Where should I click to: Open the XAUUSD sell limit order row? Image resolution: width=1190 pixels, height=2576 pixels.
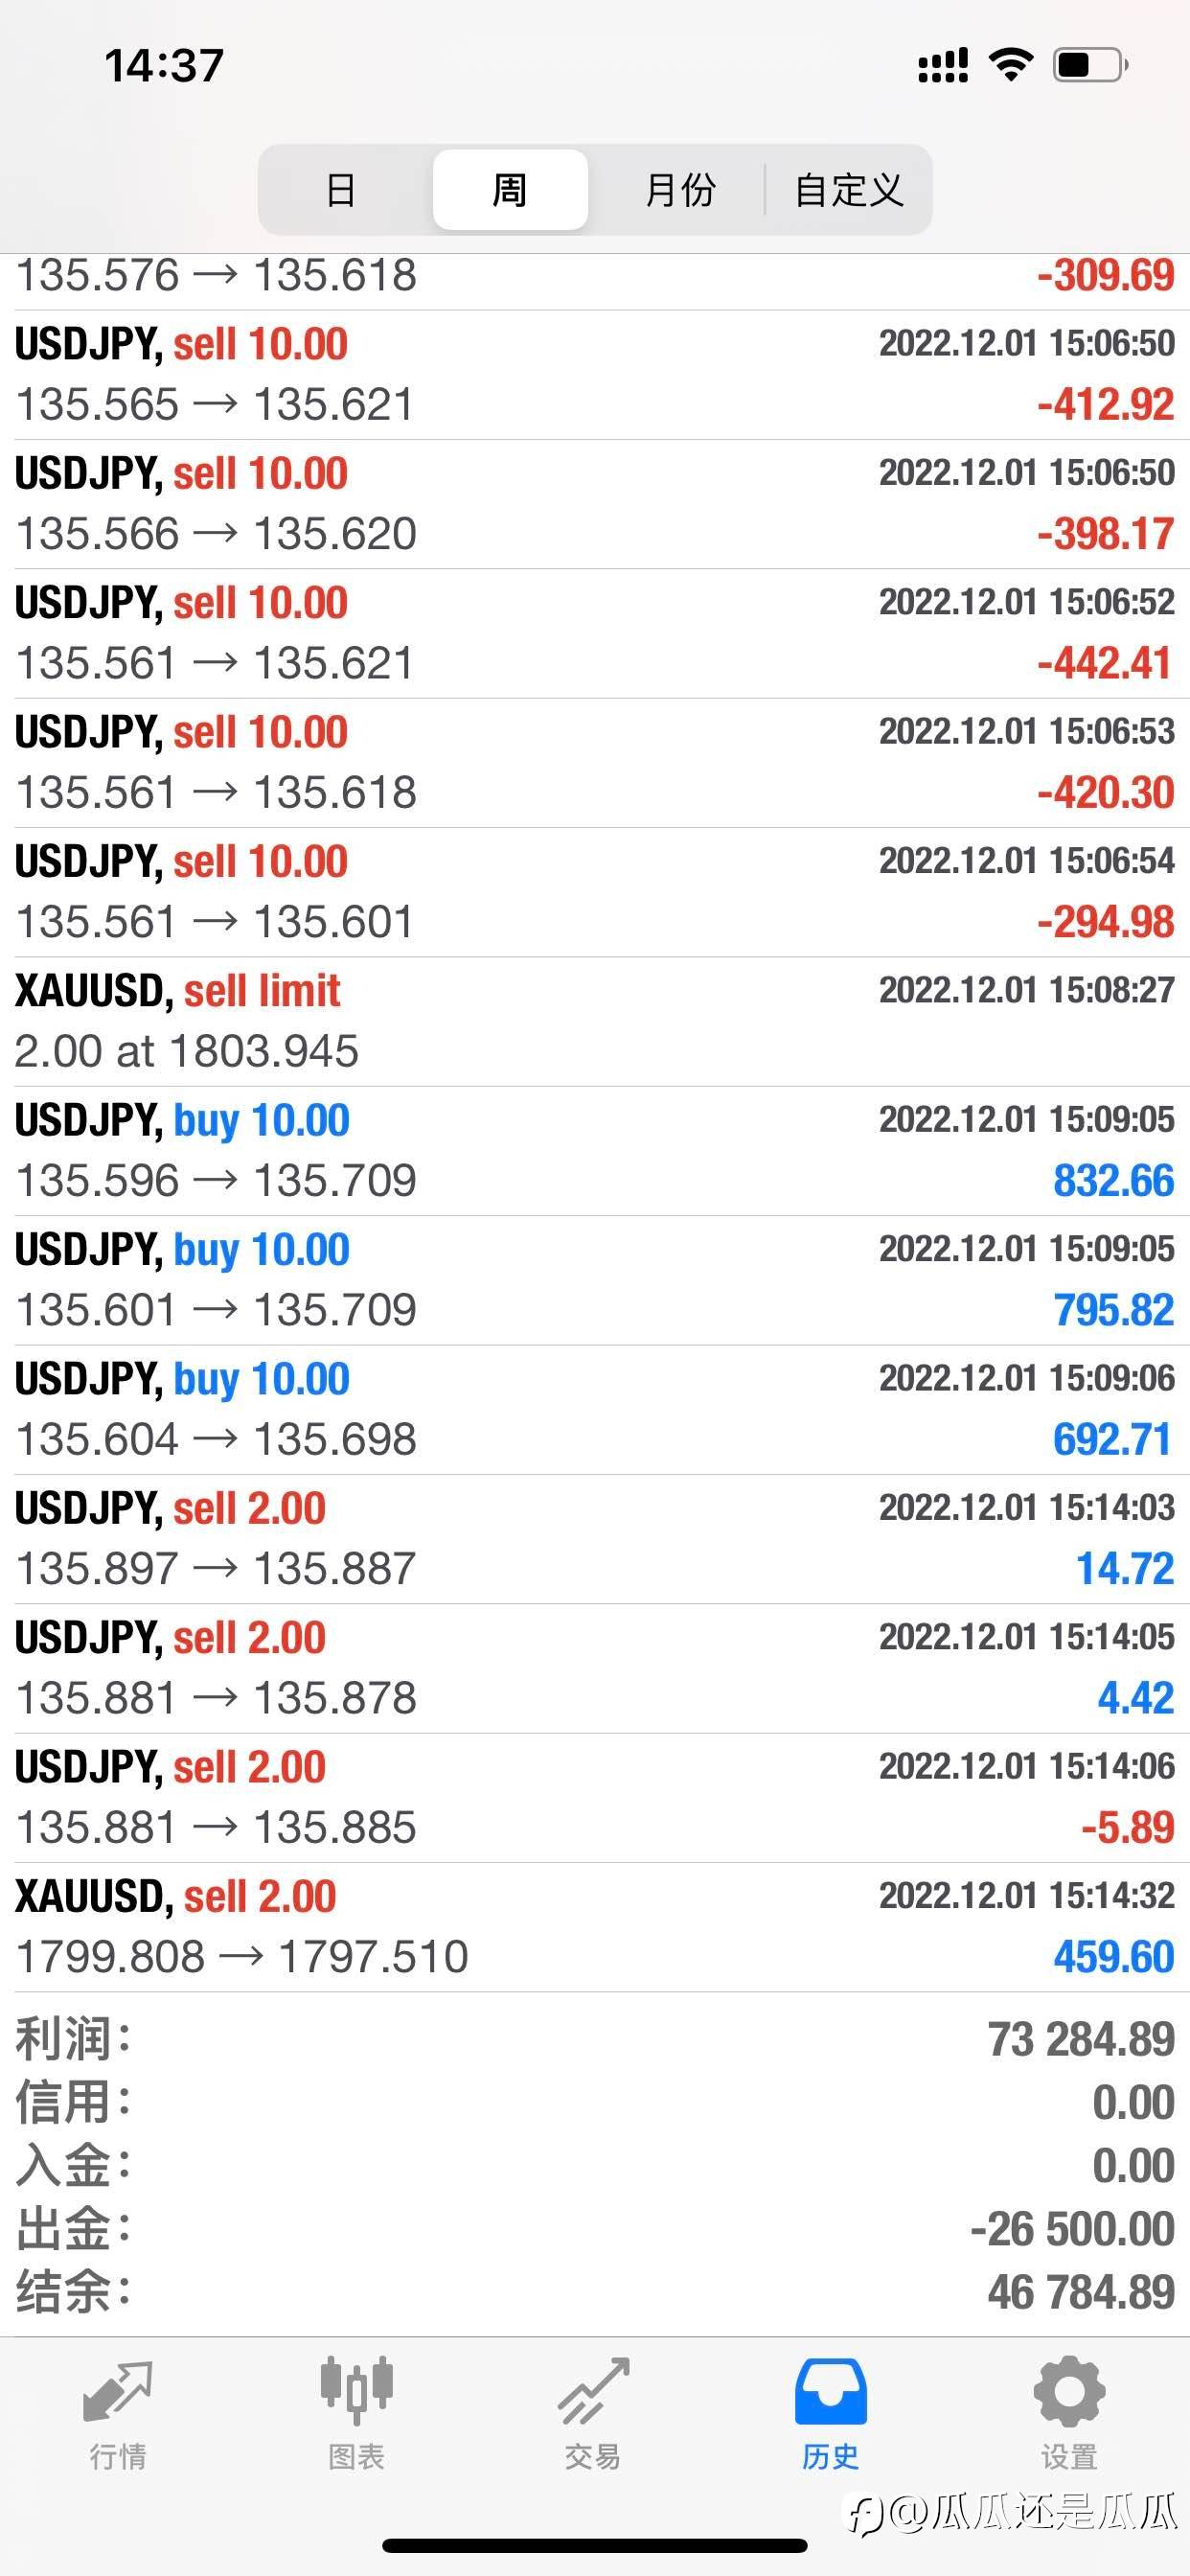(594, 1021)
